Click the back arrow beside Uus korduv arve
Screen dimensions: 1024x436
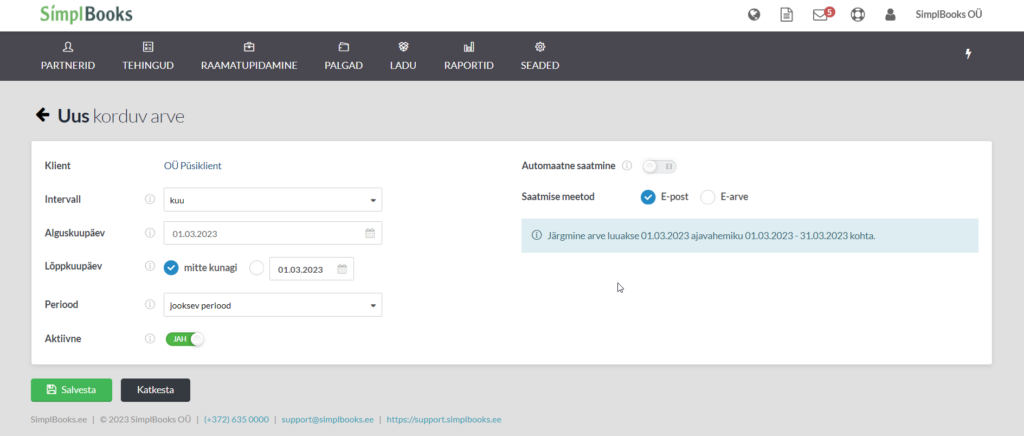pyautogui.click(x=43, y=116)
